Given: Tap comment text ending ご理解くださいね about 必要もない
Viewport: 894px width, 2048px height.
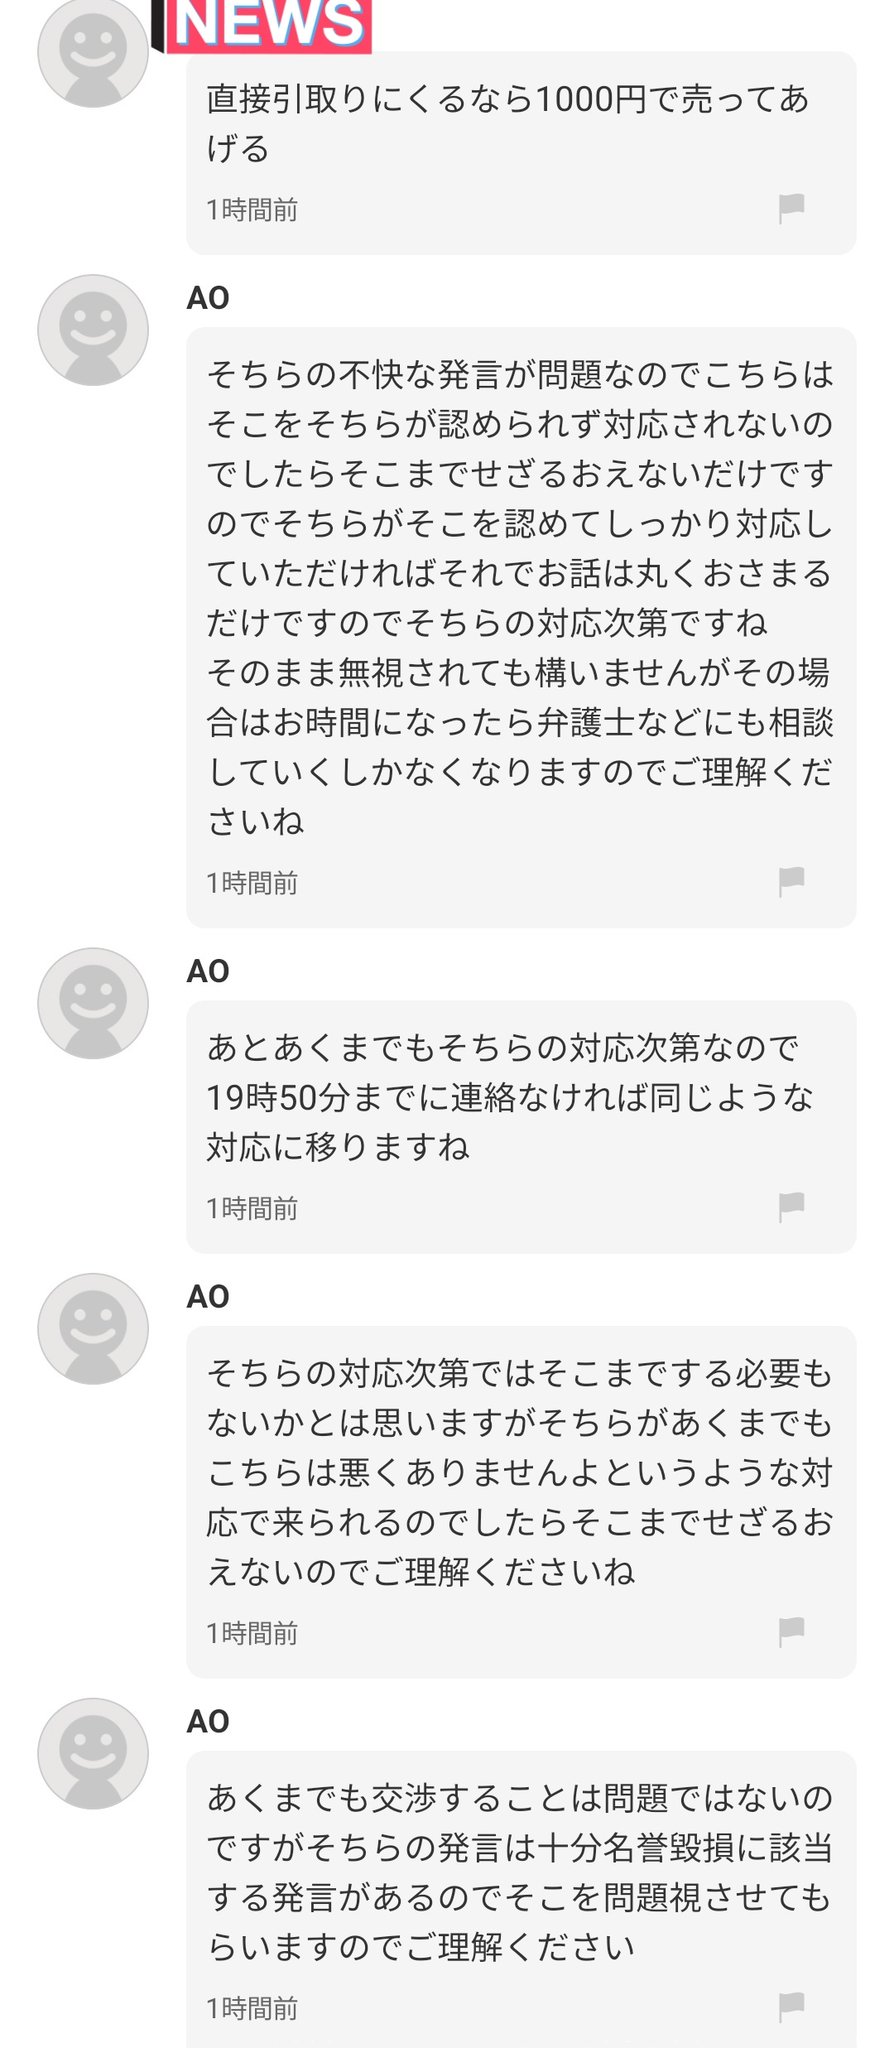Looking at the screenshot, I should tap(520, 1472).
